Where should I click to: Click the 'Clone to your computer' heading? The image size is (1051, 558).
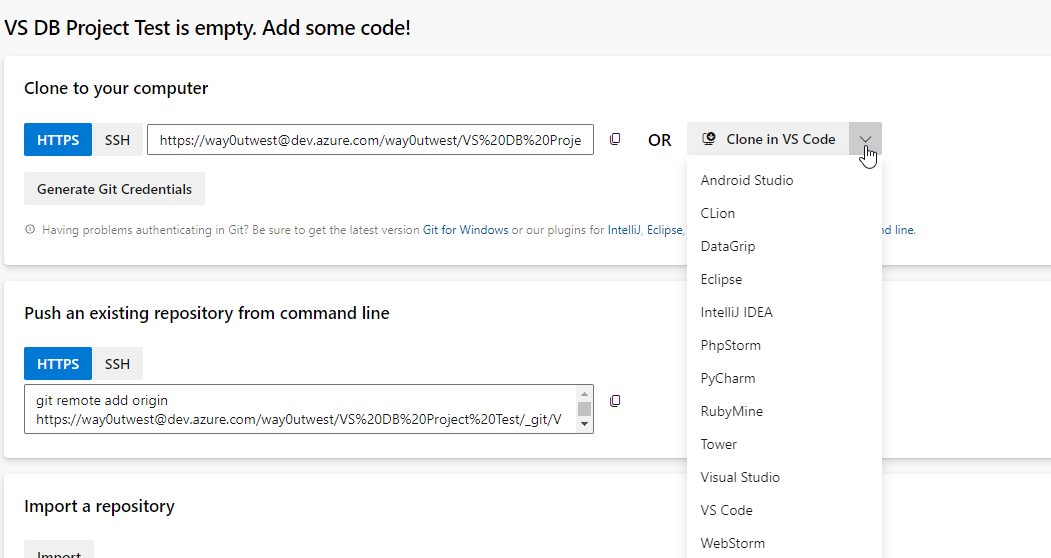click(116, 88)
